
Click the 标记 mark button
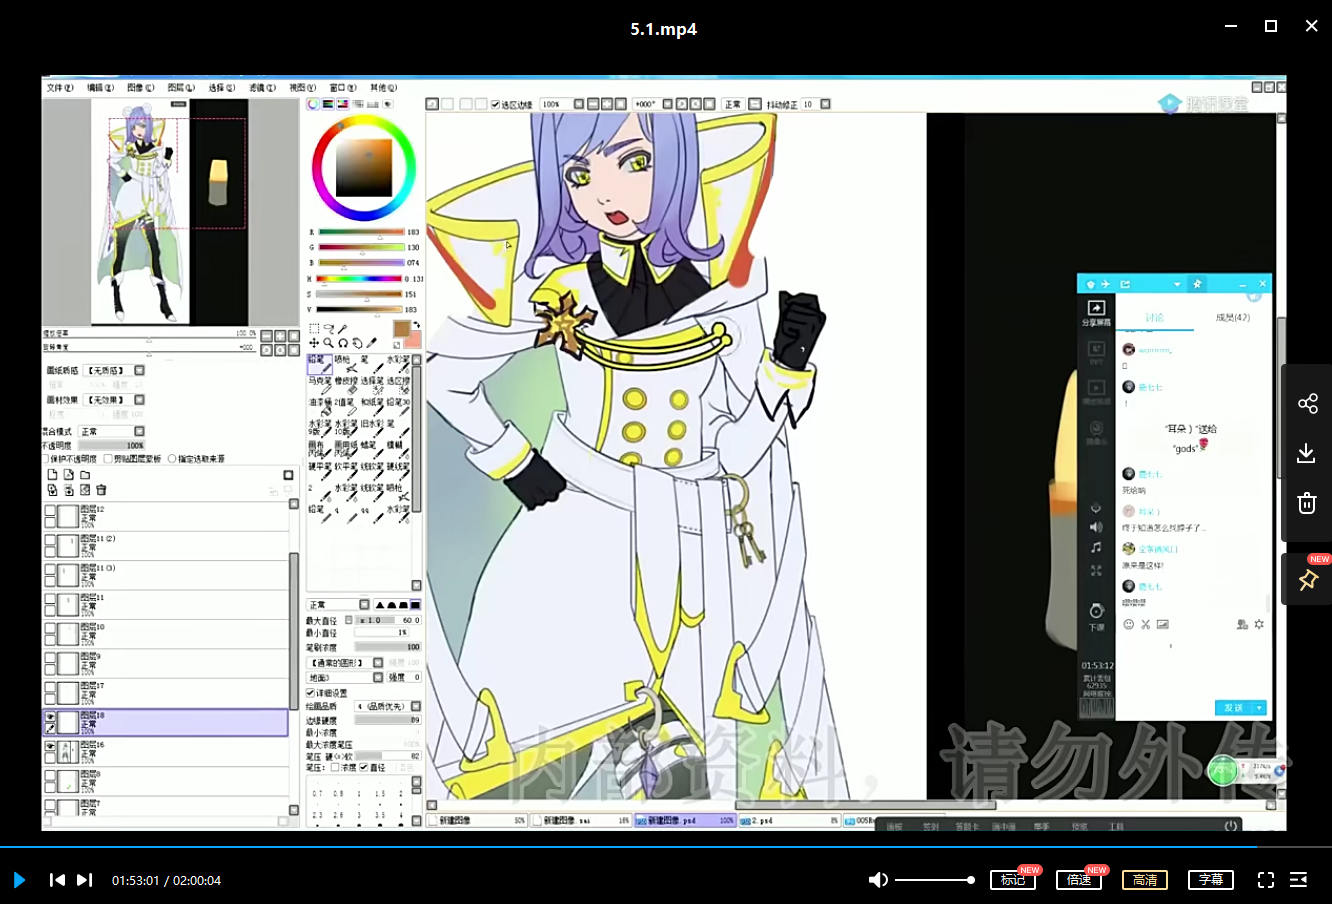coord(1013,880)
